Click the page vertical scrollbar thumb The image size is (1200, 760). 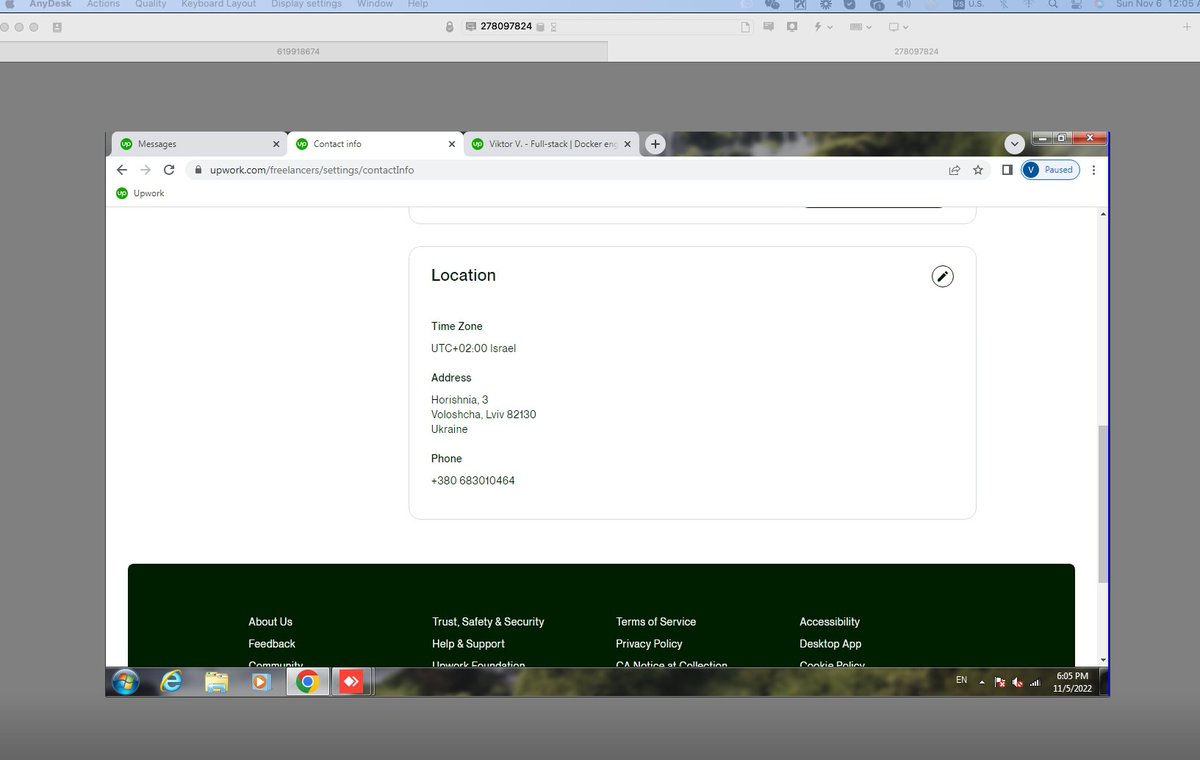[x=1103, y=503]
